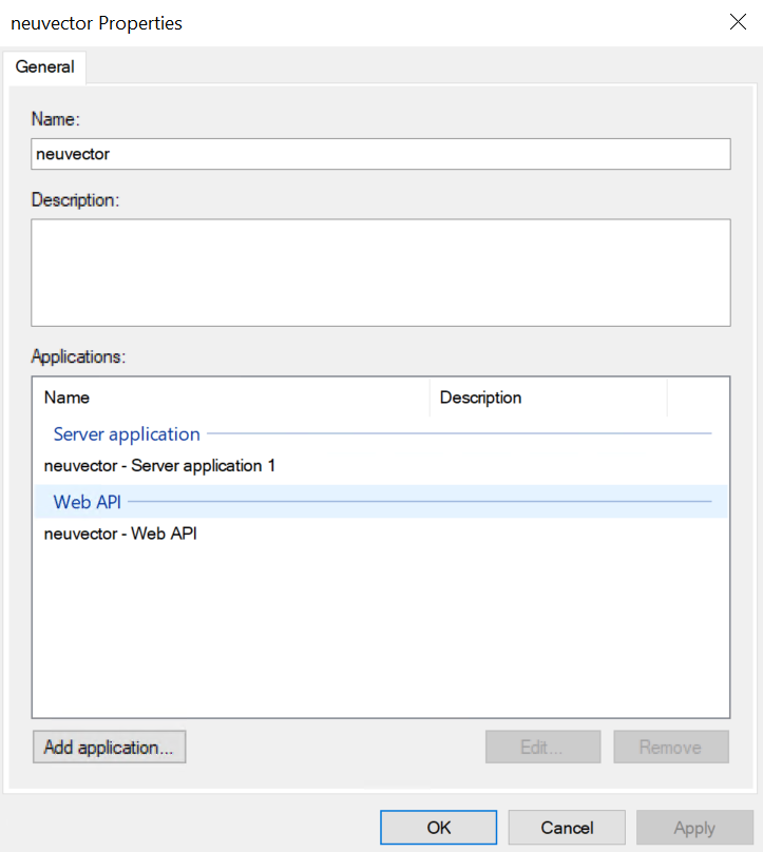Click the Edit... button
This screenshot has height=852, width=764.
tap(542, 747)
